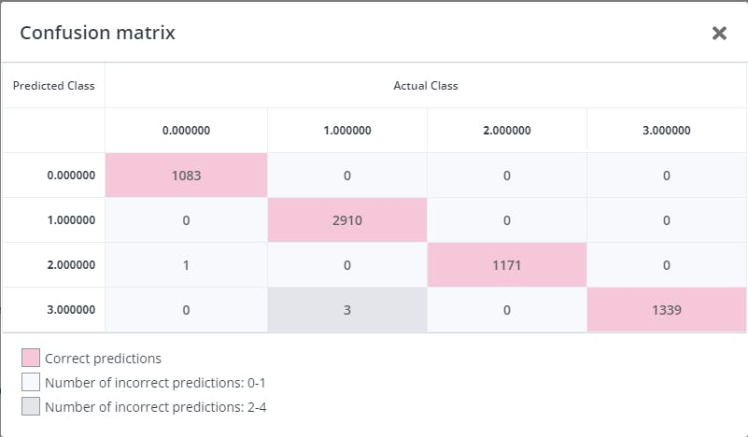Select the 2910 correct predictions cell
Viewport: 748px width, 437px height.
(x=347, y=220)
